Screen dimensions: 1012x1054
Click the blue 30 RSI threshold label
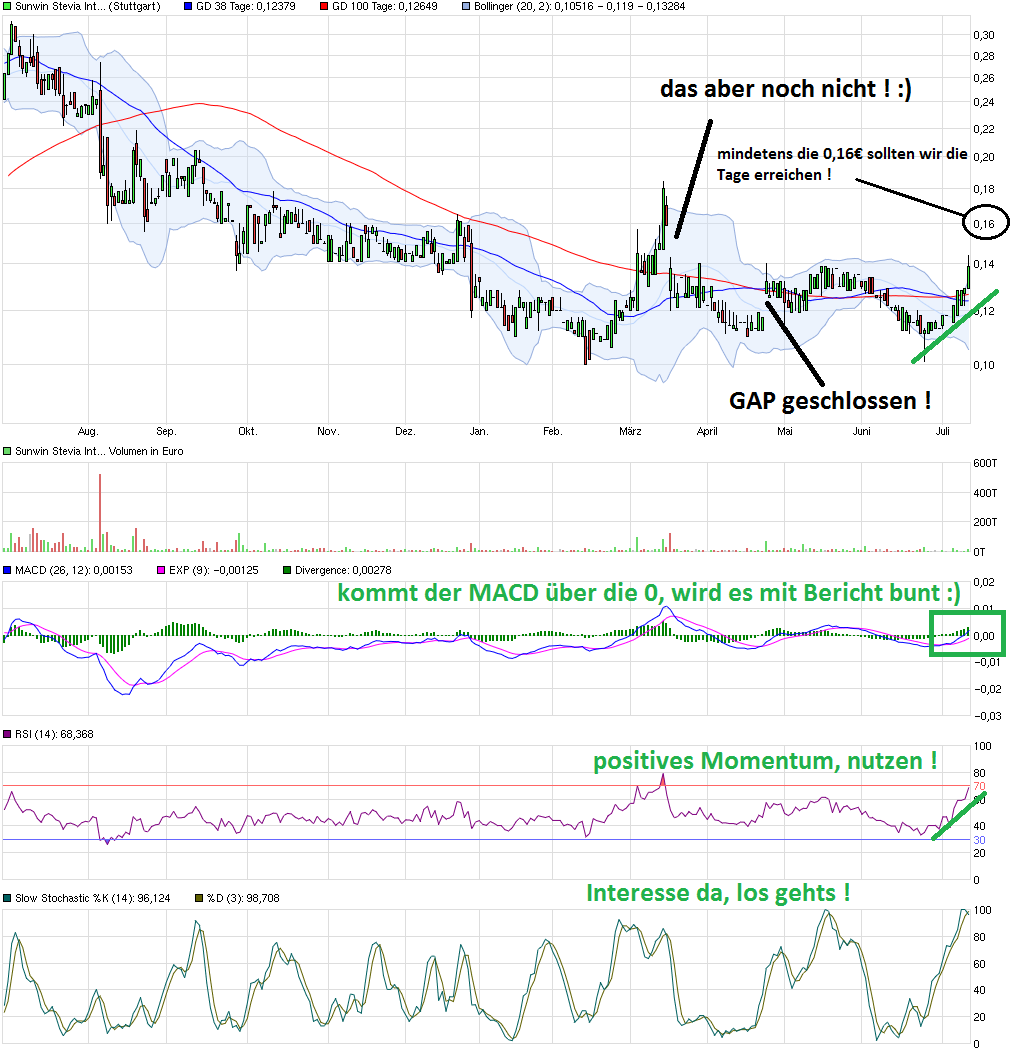pyautogui.click(x=979, y=840)
